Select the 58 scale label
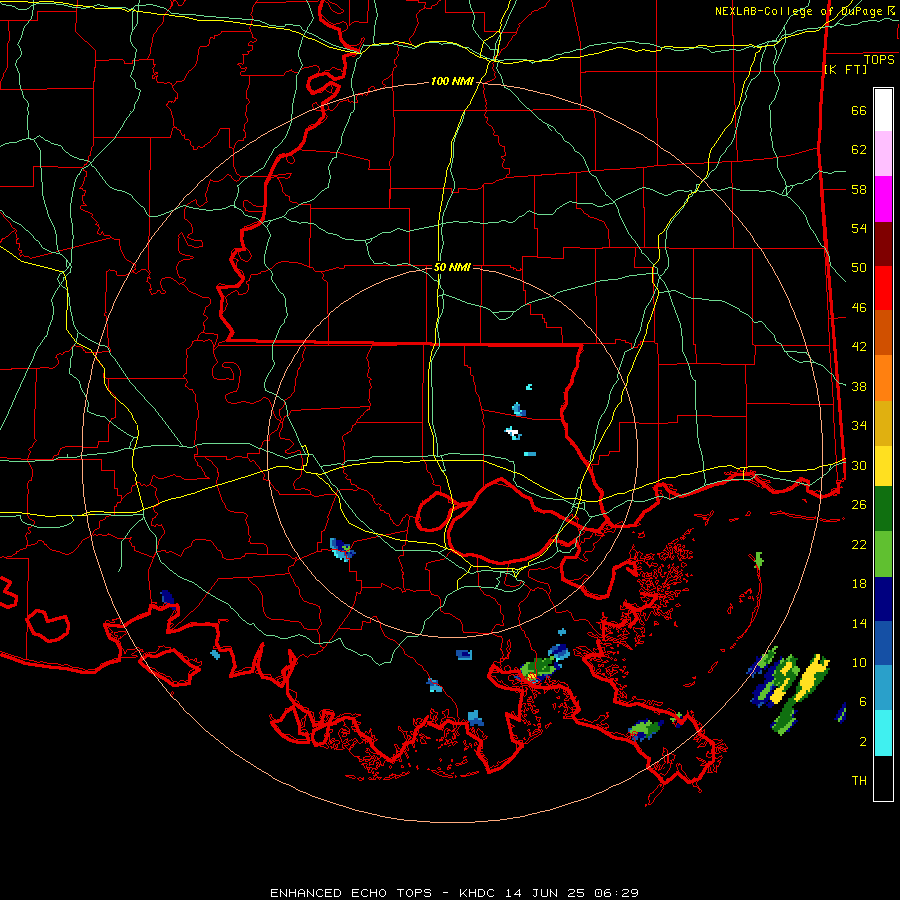This screenshot has height=900, width=900. coord(859,189)
